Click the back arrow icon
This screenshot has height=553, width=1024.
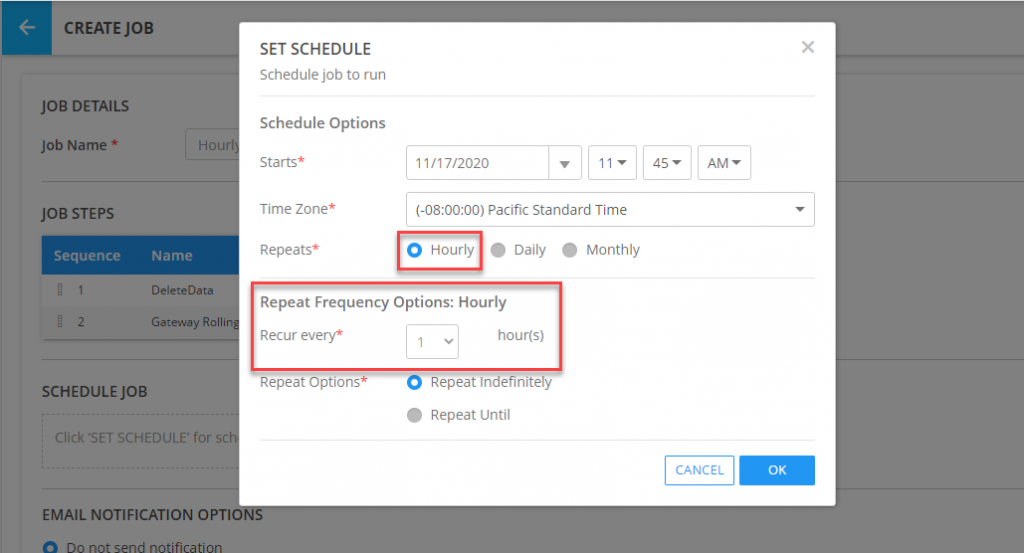tap(26, 27)
